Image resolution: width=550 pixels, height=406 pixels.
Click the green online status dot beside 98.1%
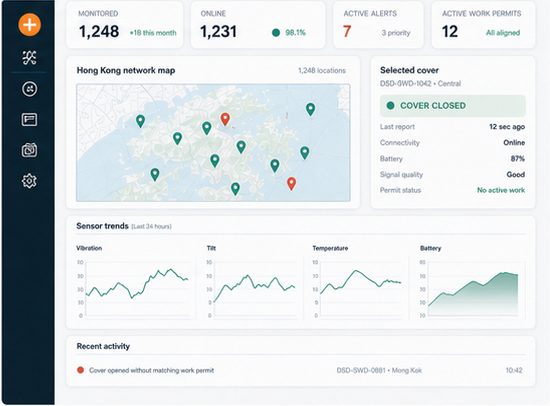click(x=276, y=33)
